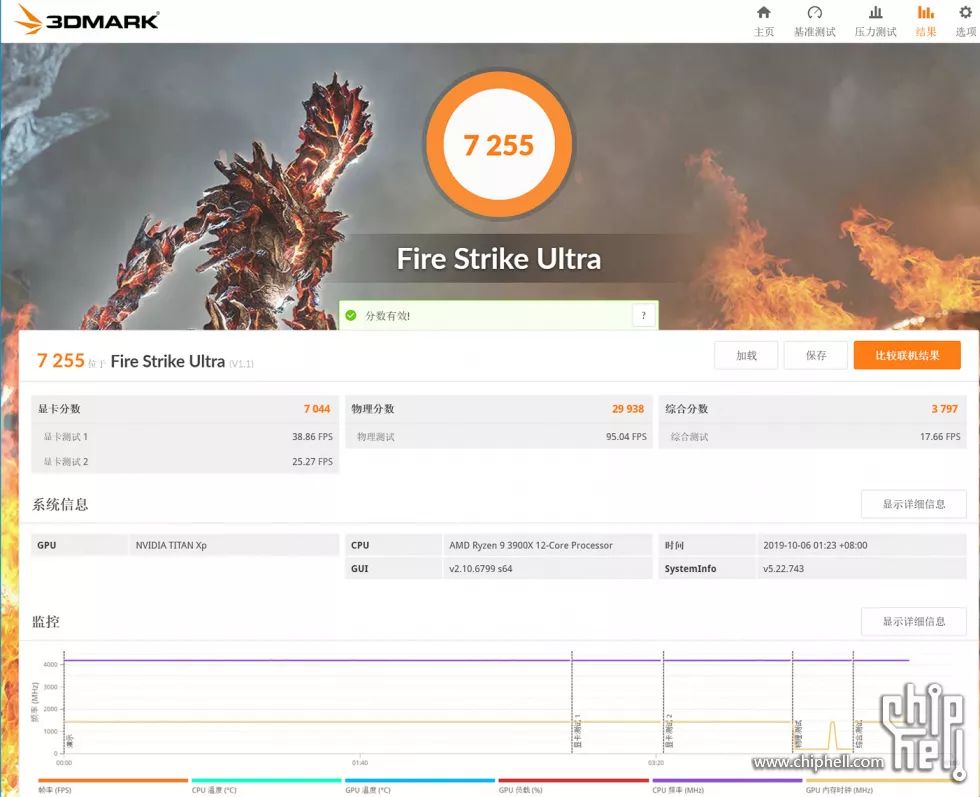The height and width of the screenshot is (797, 980).
Task: Click the 3DMark logo
Action: pyautogui.click(x=86, y=19)
